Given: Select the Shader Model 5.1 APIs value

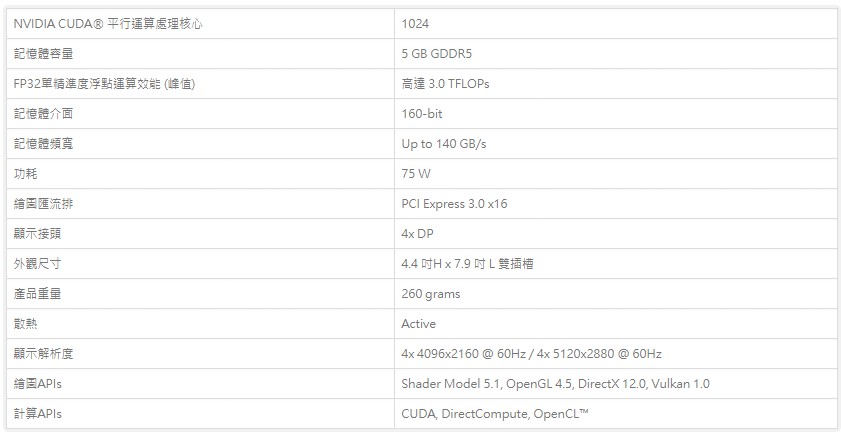Looking at the screenshot, I should coord(555,384).
